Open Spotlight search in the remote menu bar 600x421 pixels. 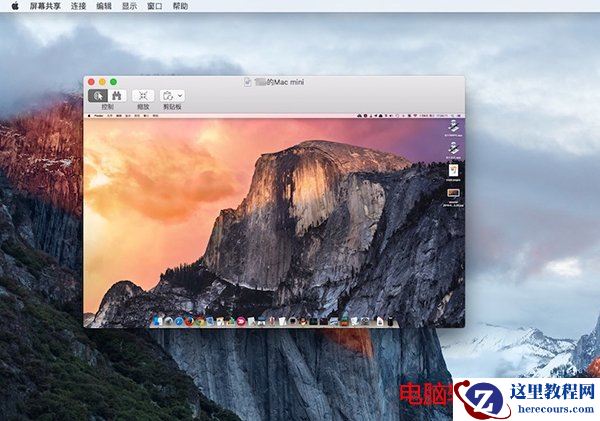click(x=453, y=116)
